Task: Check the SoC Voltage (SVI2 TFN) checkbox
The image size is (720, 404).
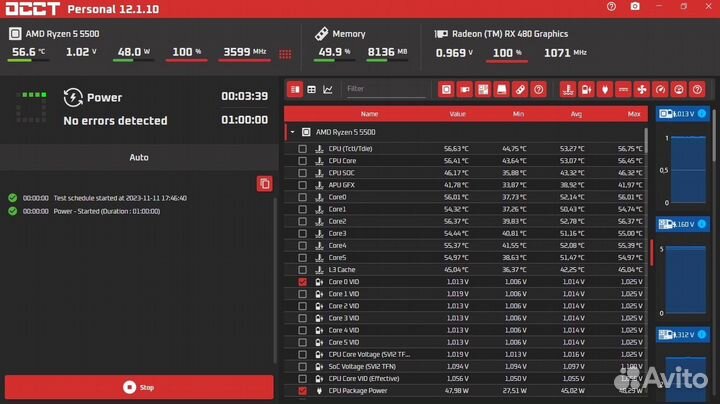Action: [x=302, y=366]
